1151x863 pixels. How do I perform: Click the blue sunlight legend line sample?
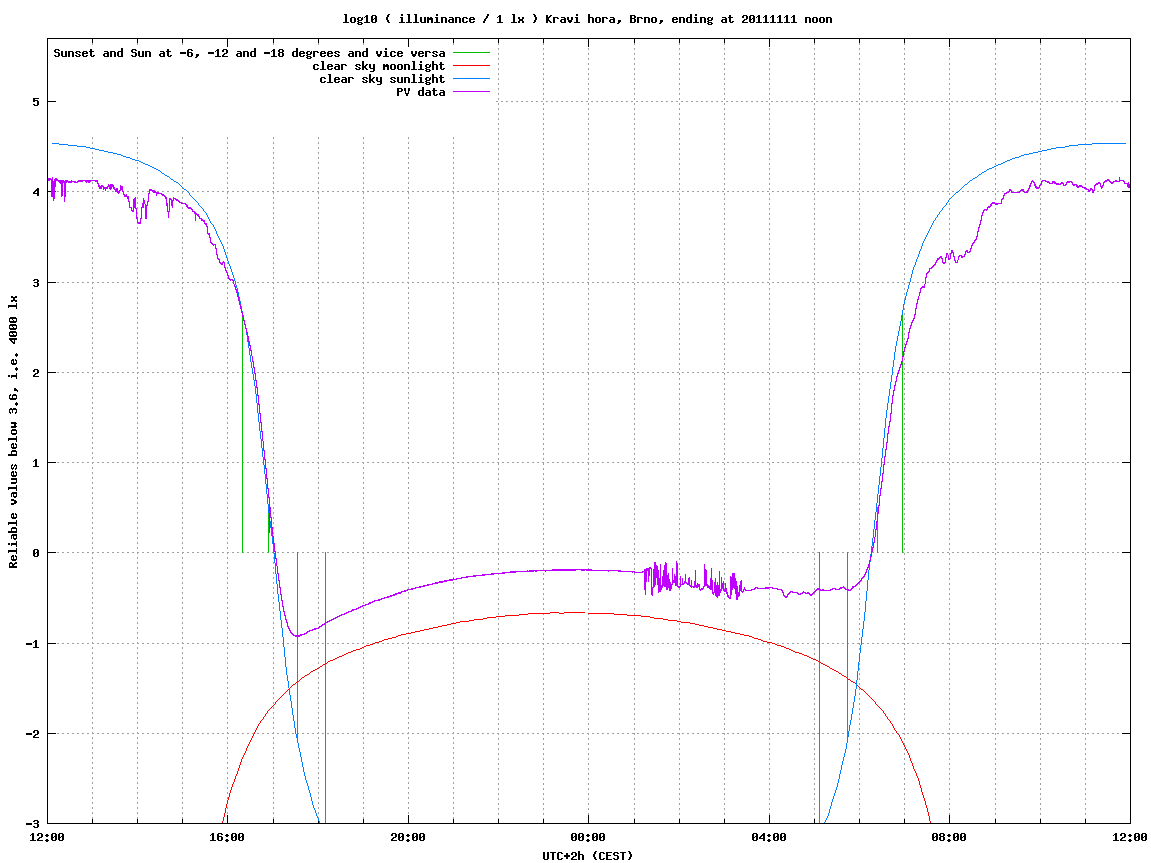471,79
